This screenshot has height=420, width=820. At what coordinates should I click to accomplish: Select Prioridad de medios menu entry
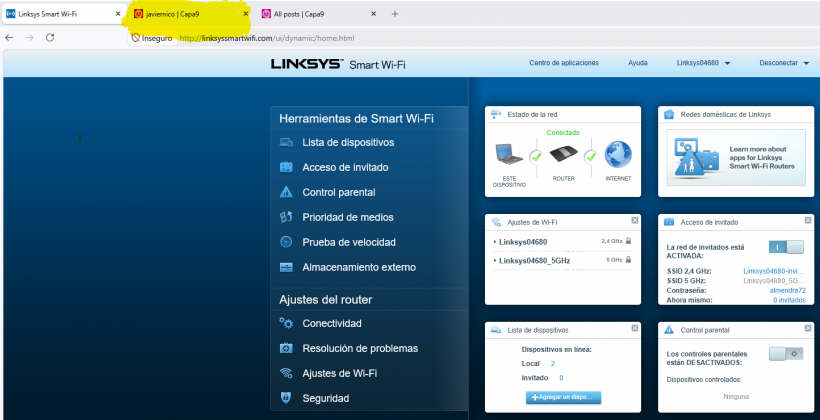coord(348,217)
